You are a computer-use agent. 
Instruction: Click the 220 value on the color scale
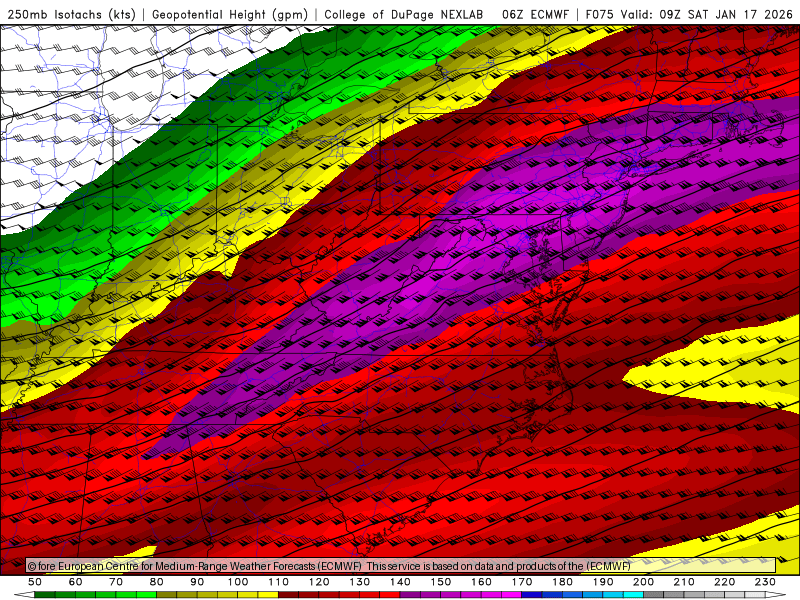pos(725,582)
